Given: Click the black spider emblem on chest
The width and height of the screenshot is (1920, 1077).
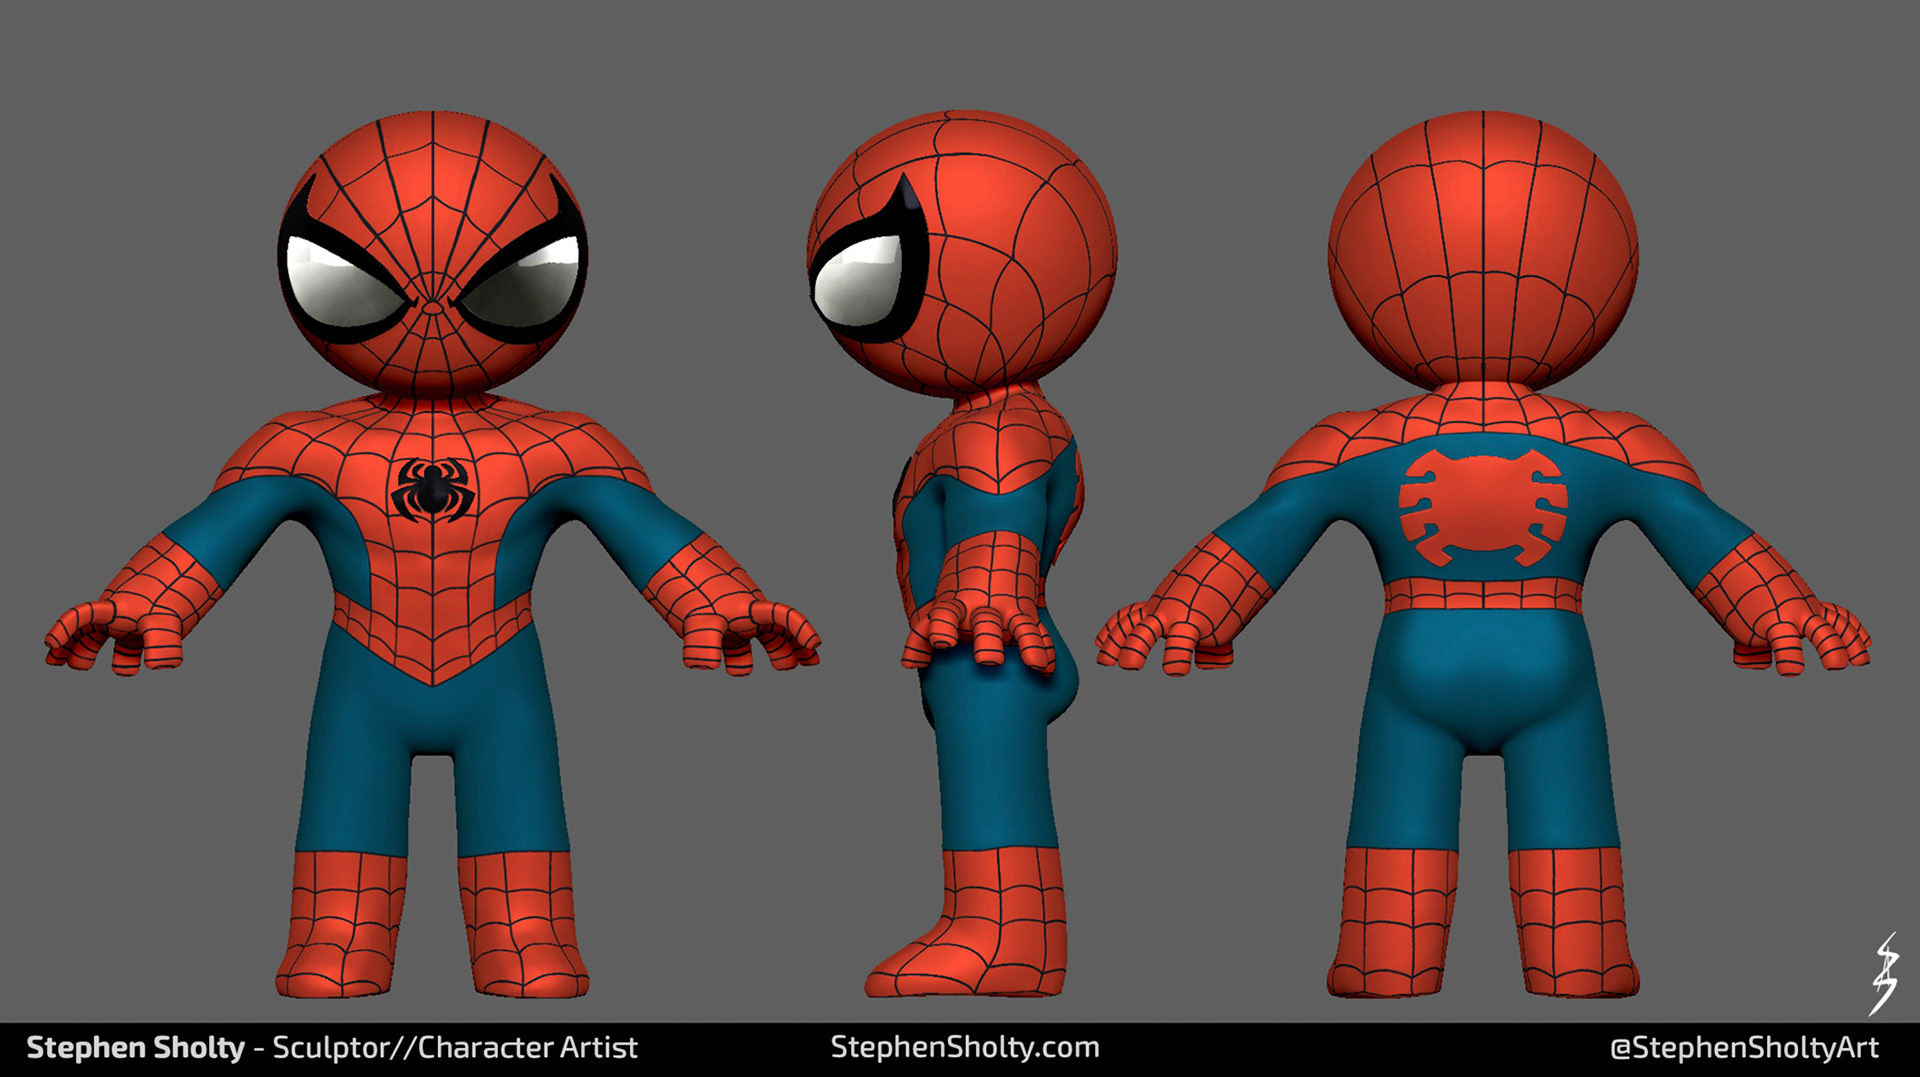Looking at the screenshot, I should tap(432, 488).
